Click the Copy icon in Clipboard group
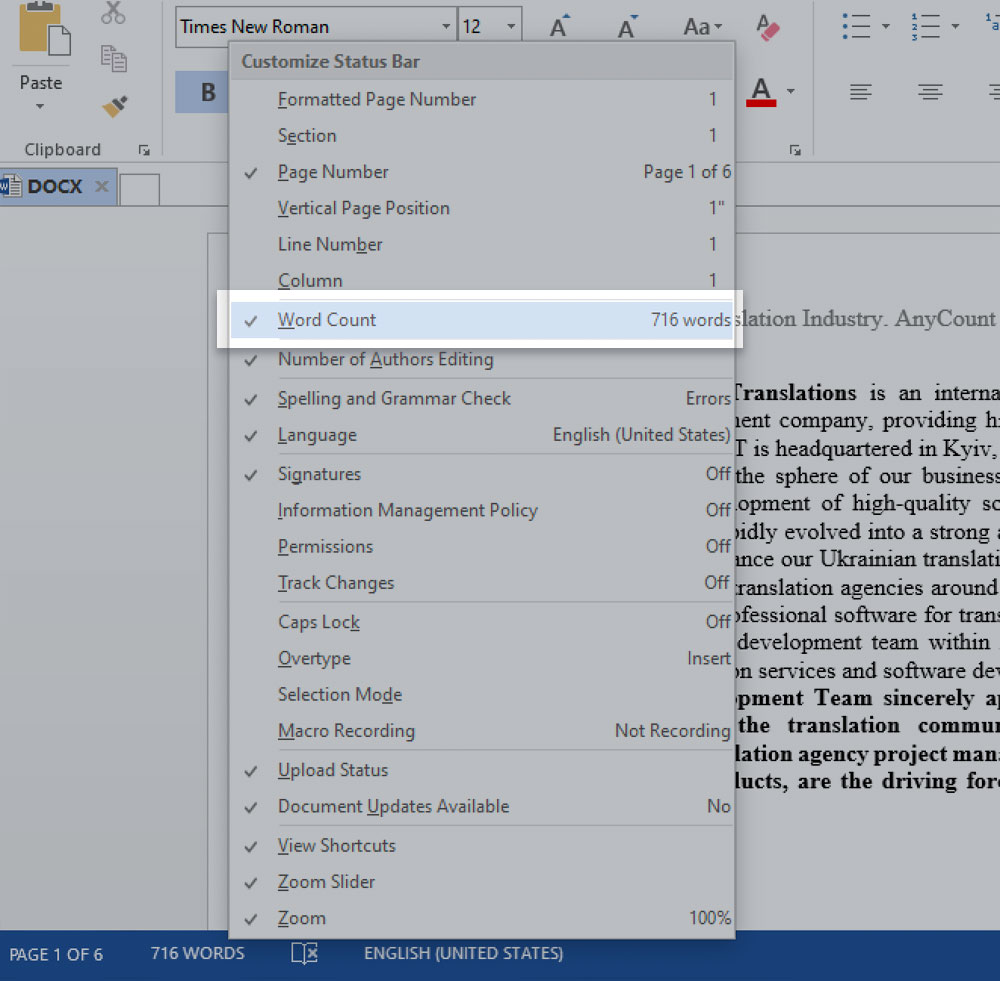The width and height of the screenshot is (1000, 981). coord(113,59)
